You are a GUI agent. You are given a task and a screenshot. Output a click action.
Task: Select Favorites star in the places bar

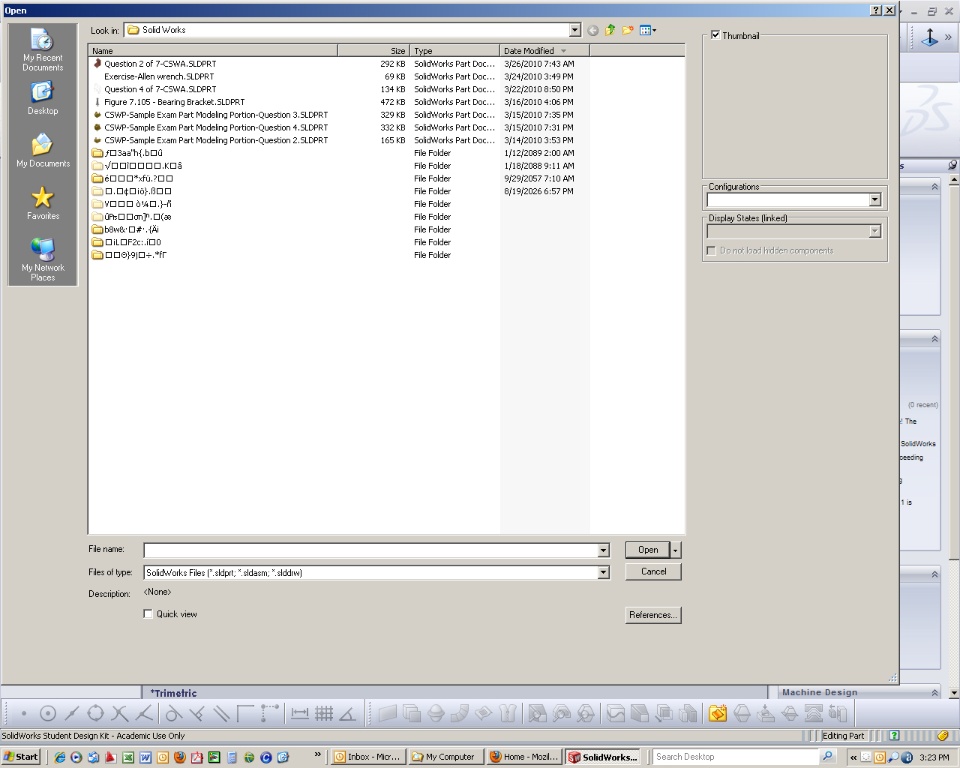43,203
